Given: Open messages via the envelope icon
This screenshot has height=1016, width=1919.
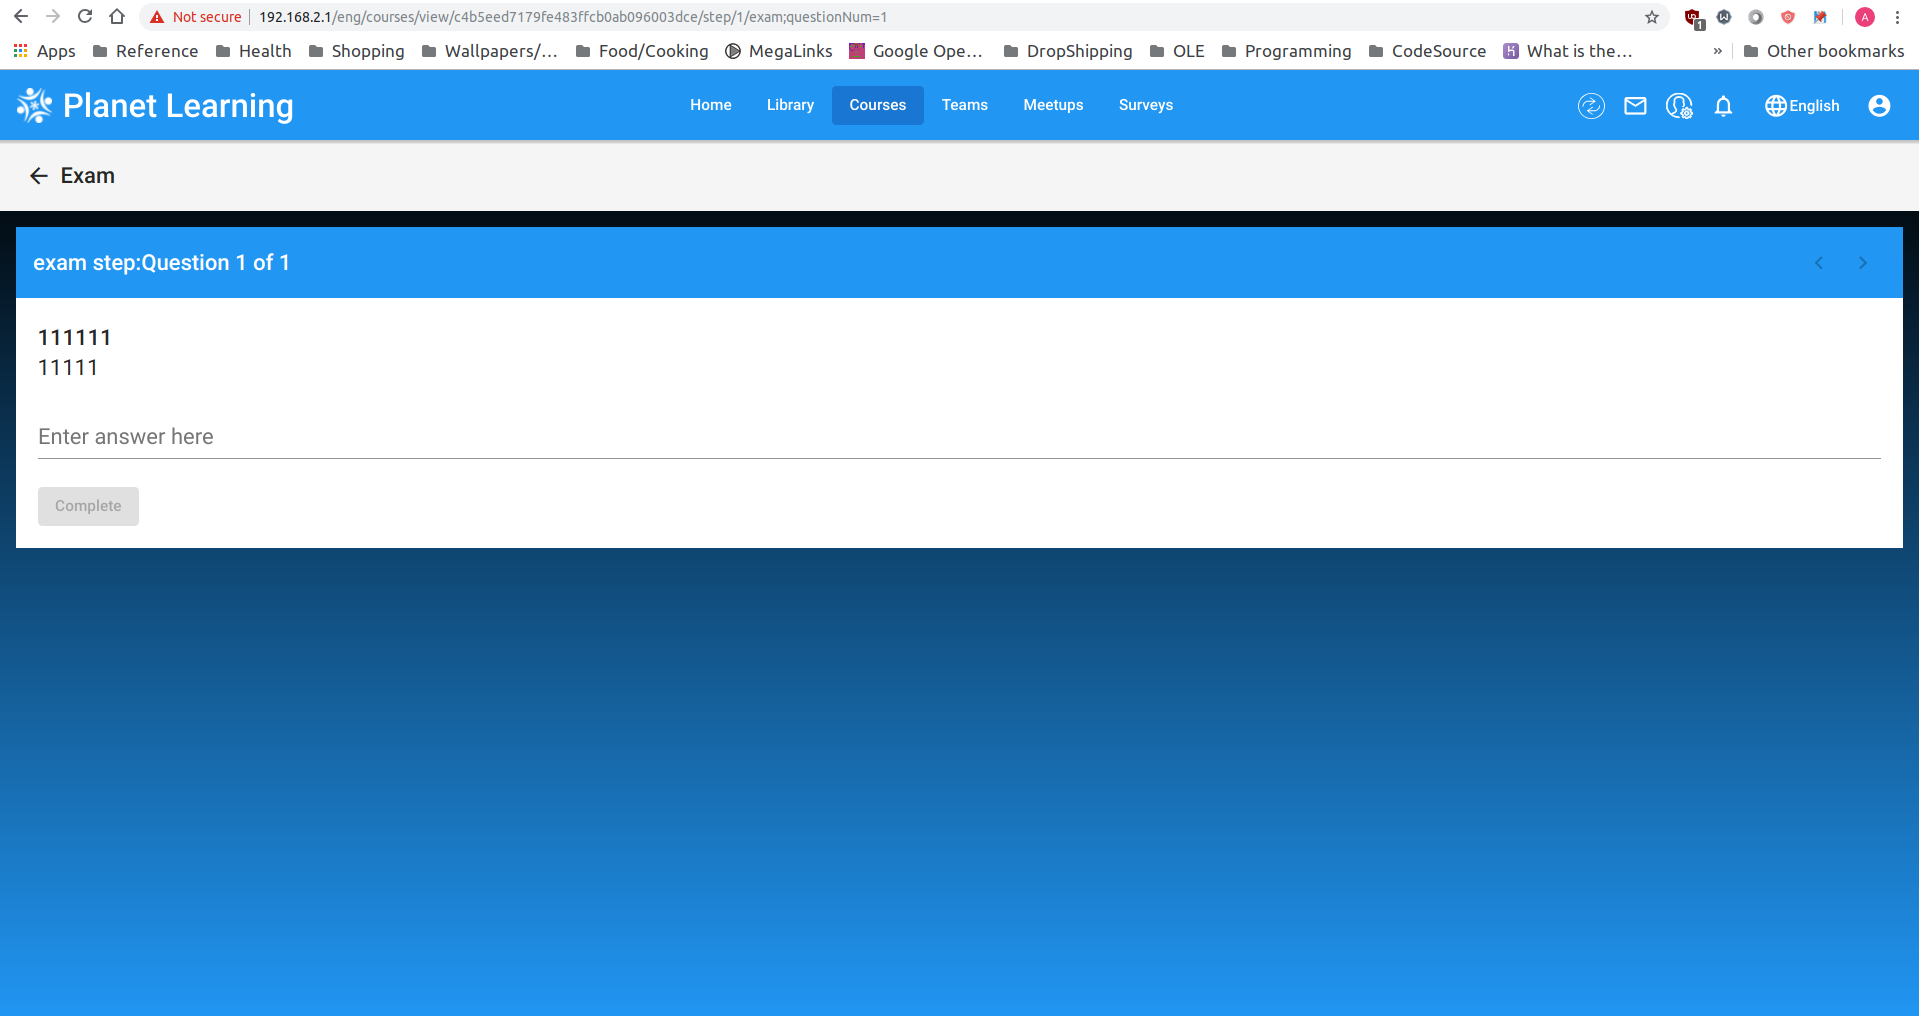Looking at the screenshot, I should tap(1635, 105).
